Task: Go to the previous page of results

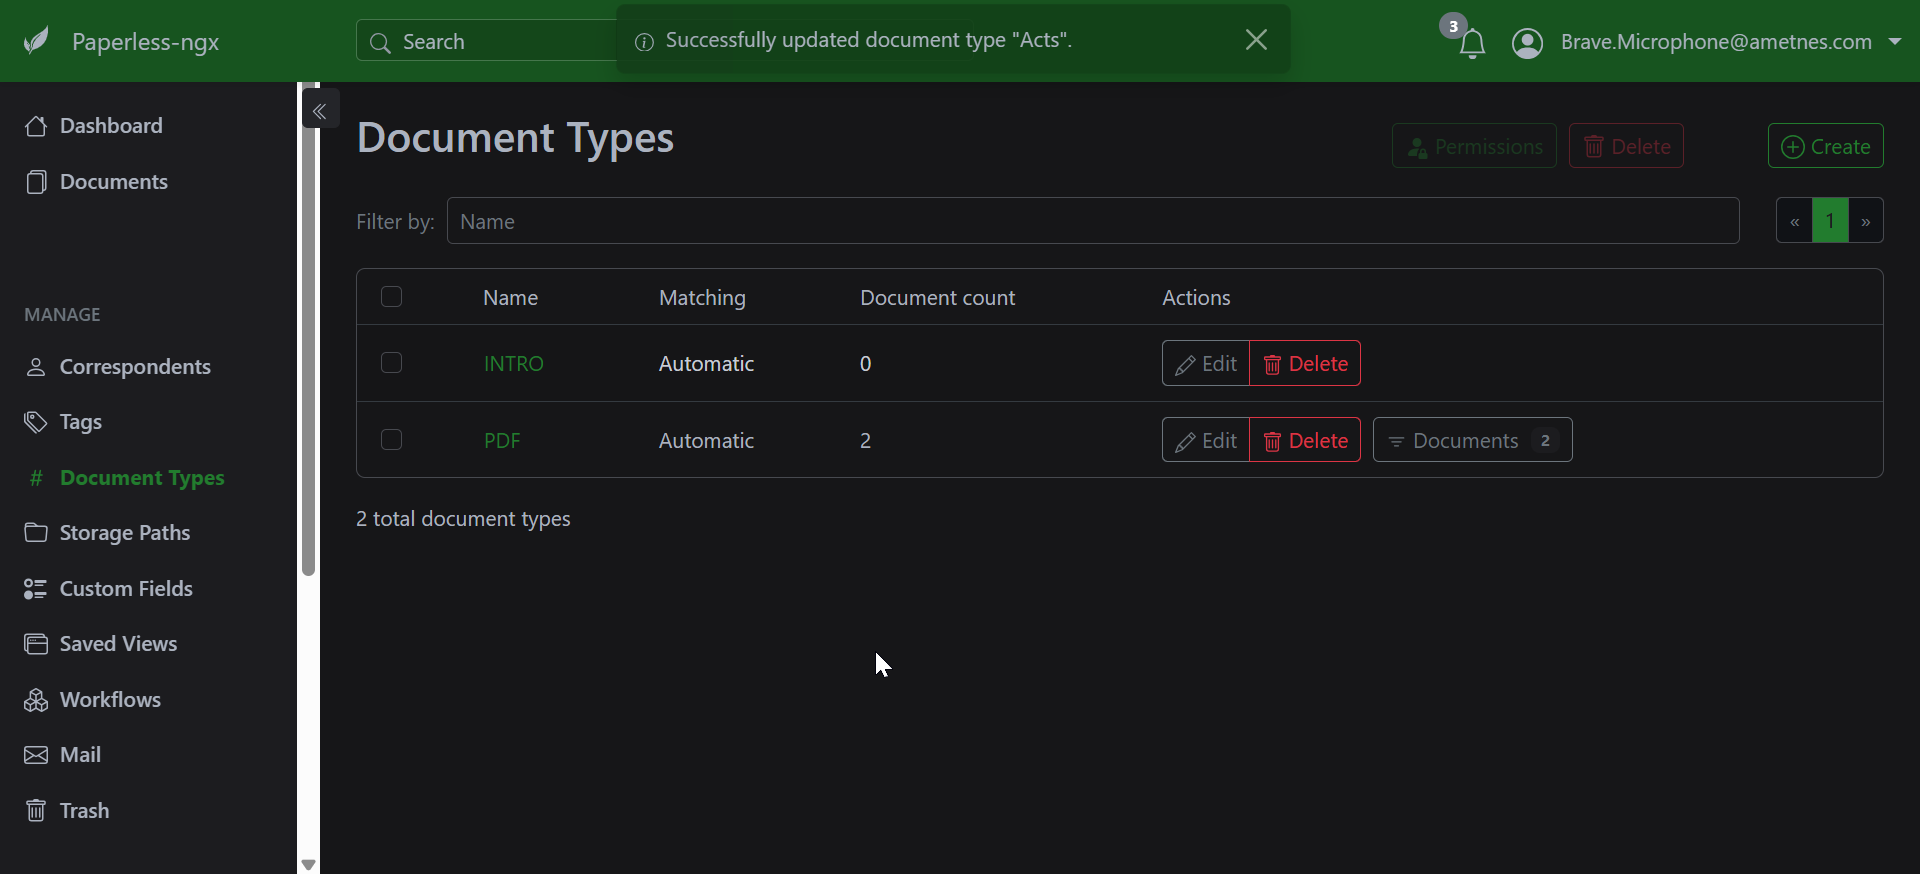Action: point(1794,221)
